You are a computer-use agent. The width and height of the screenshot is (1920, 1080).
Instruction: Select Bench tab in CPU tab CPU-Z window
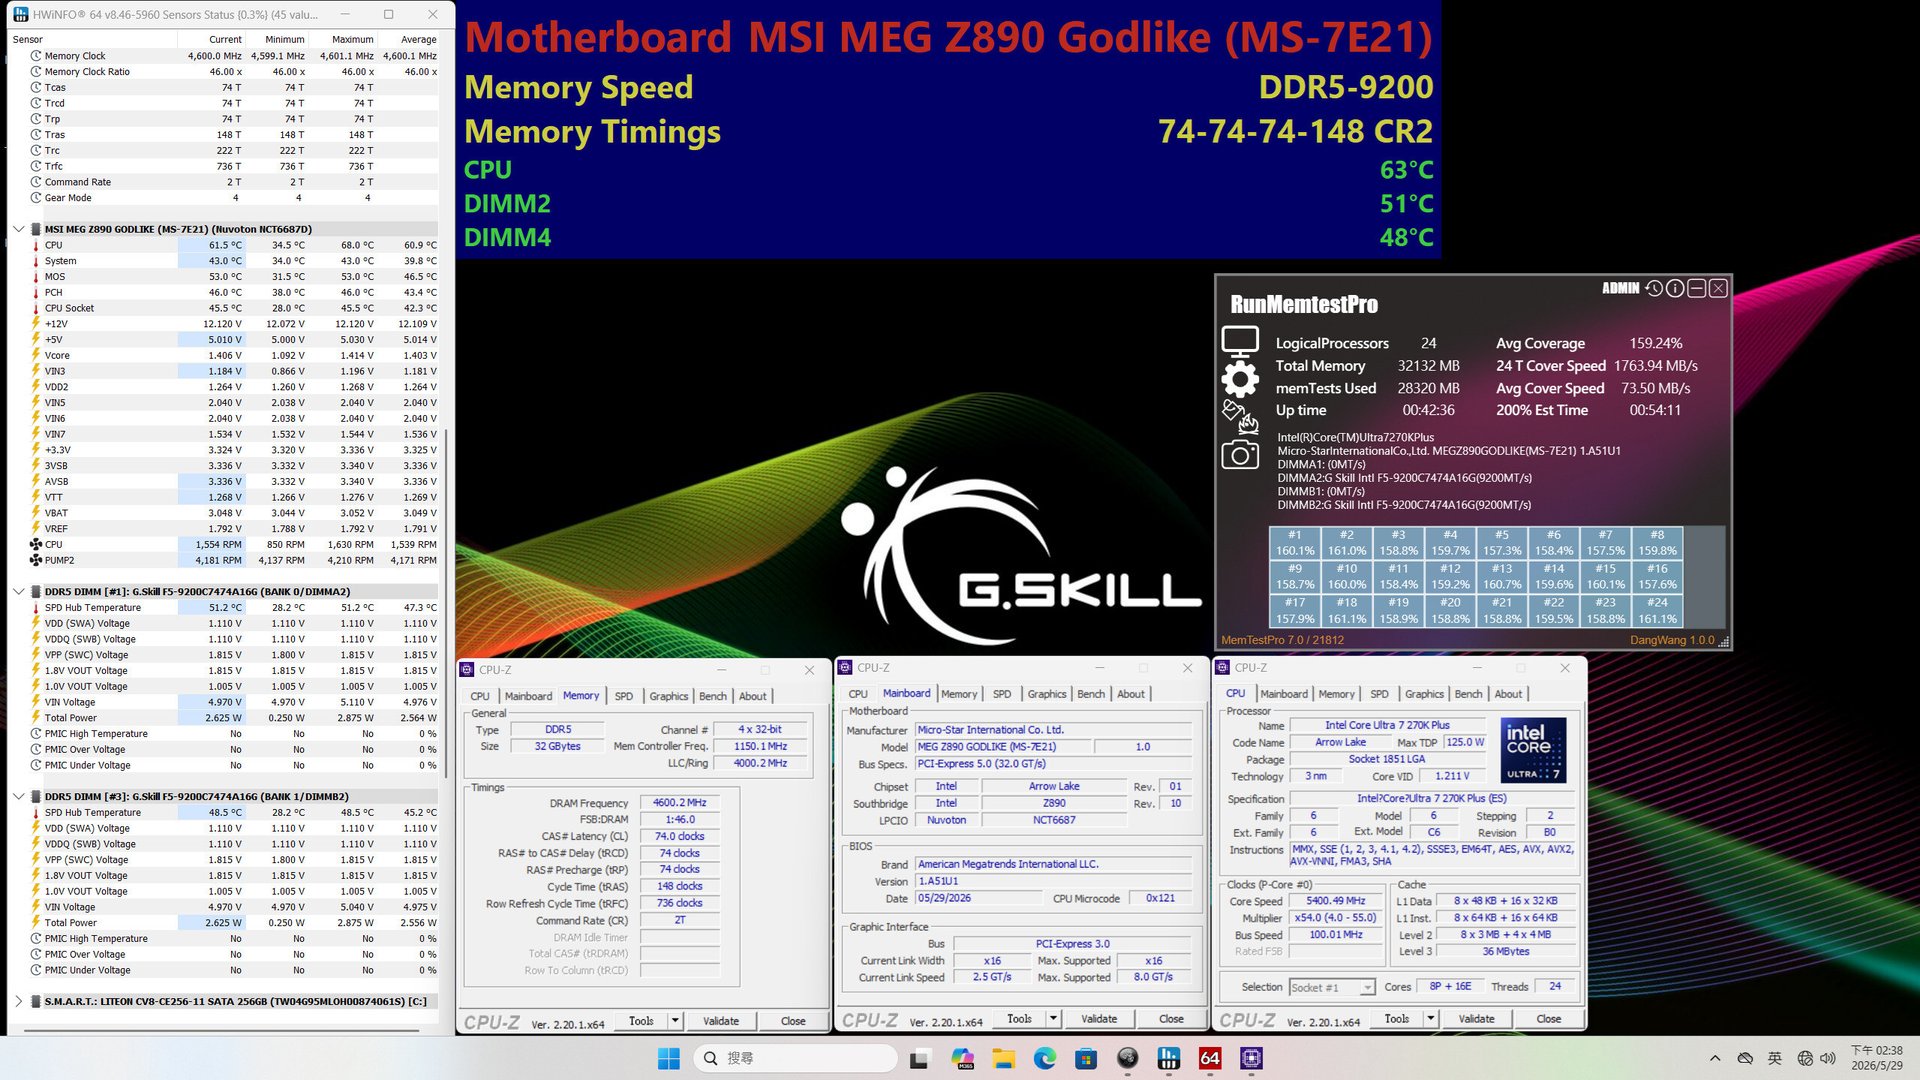pos(1468,694)
